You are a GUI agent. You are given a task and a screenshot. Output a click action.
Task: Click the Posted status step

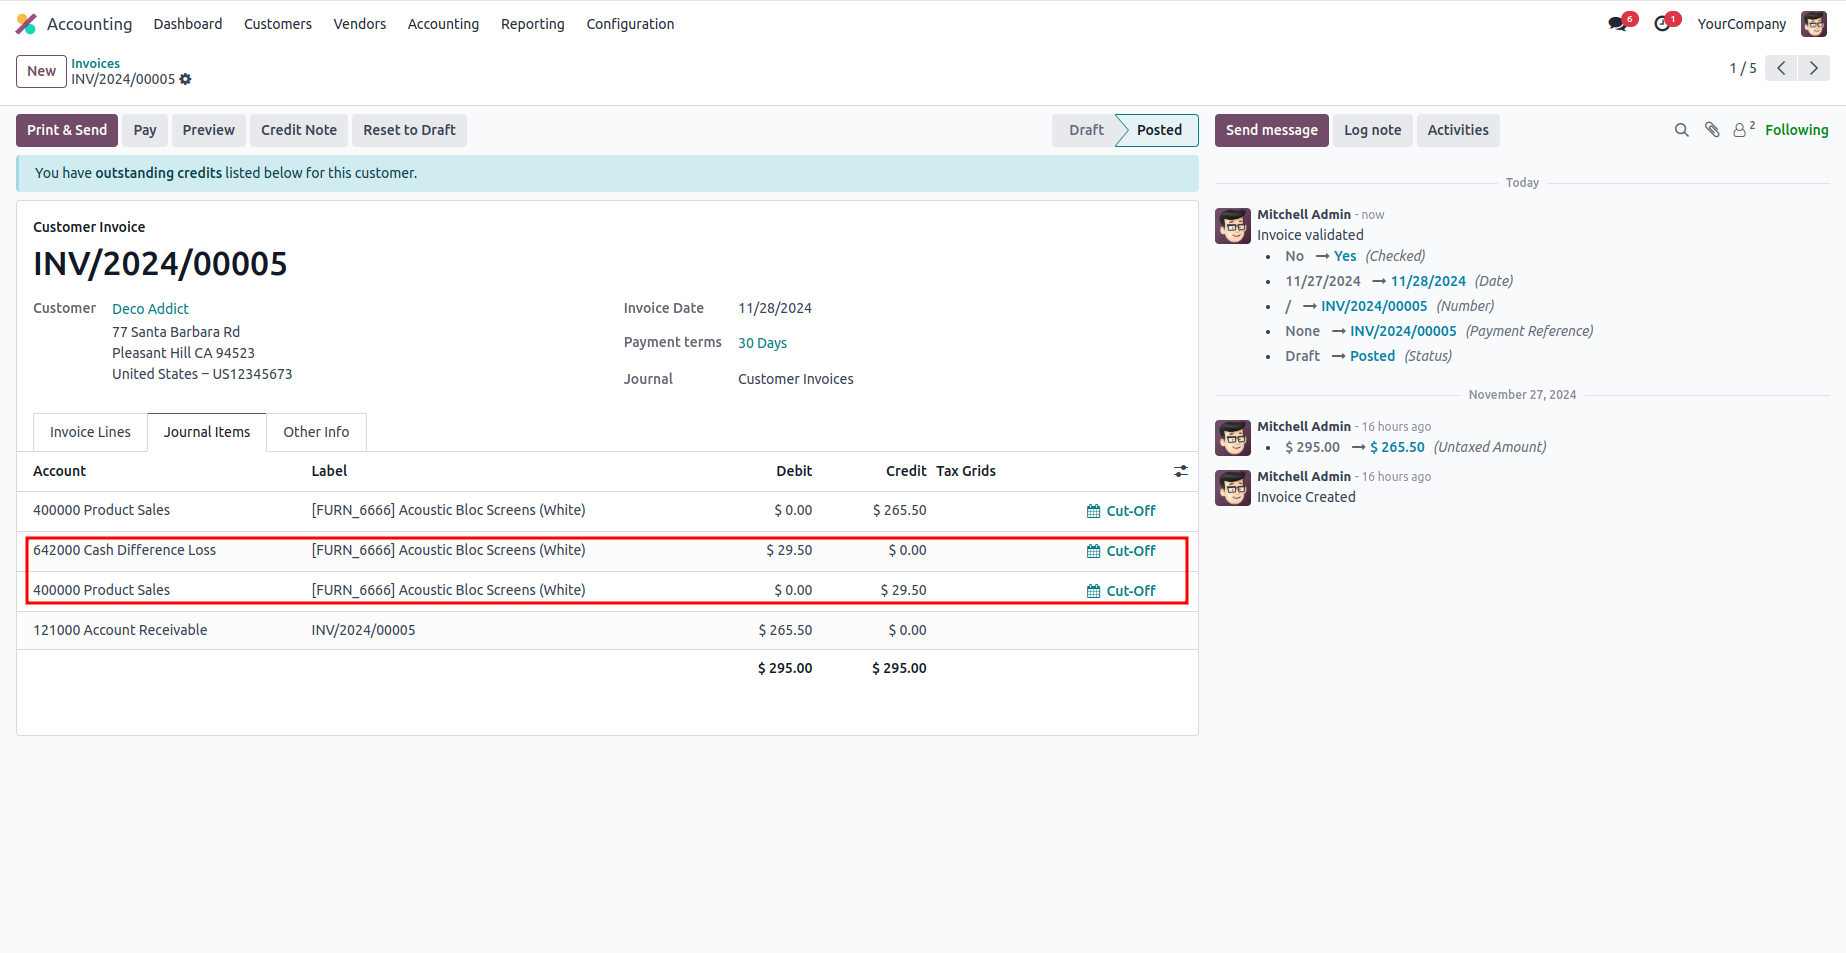pyautogui.click(x=1159, y=130)
